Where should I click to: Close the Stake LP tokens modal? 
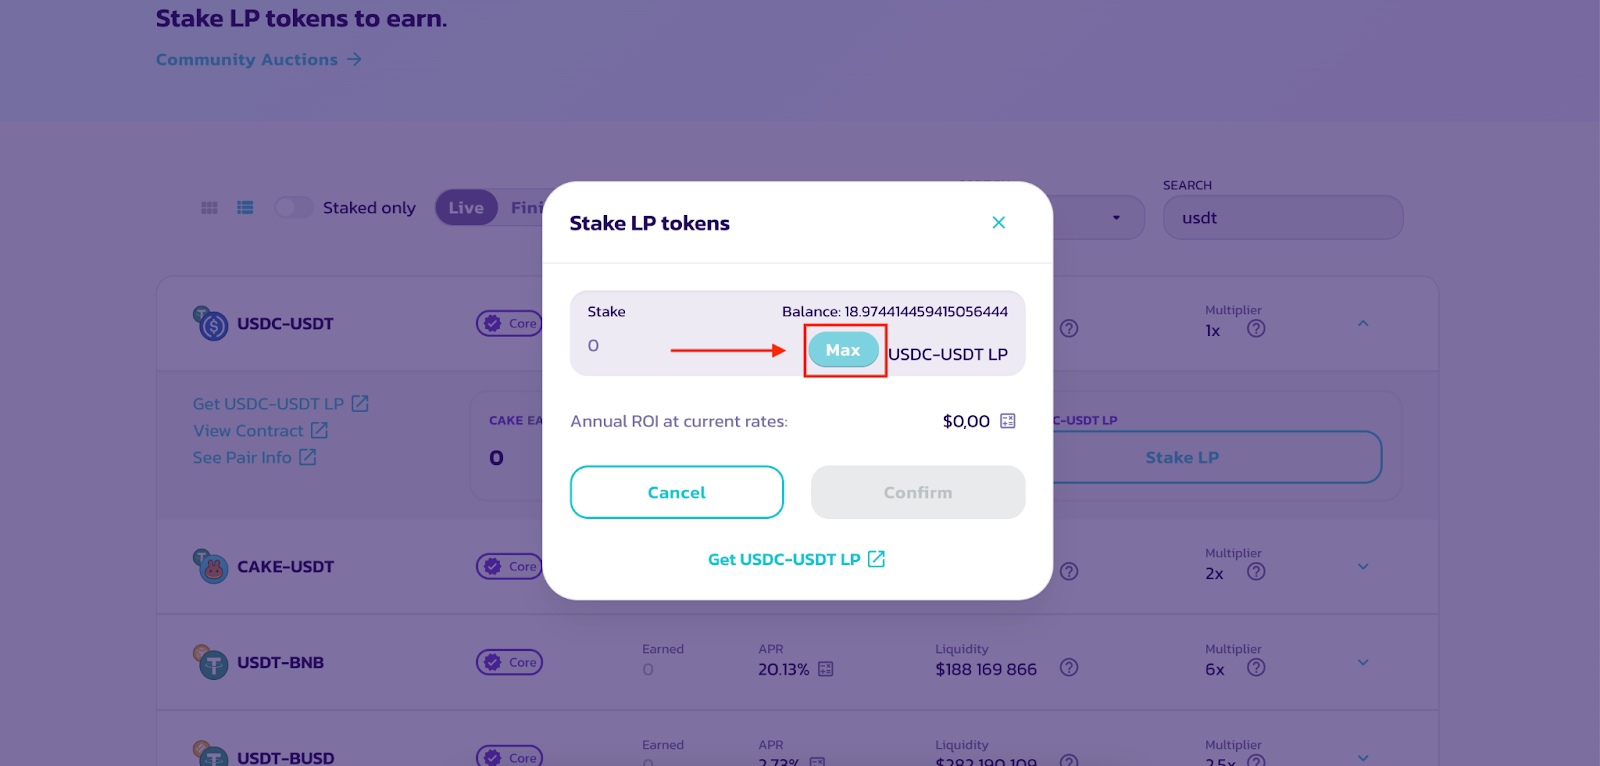pyautogui.click(x=998, y=223)
